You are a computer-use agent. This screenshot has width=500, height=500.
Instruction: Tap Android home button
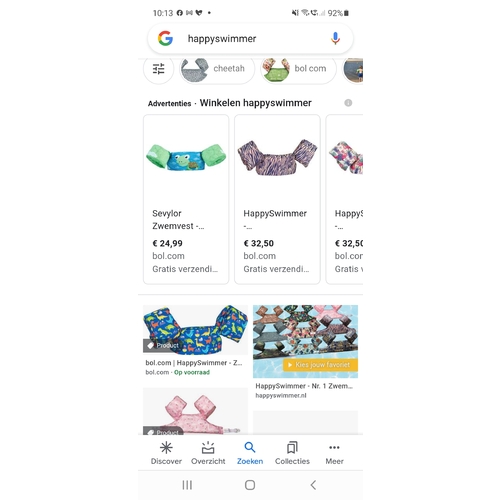click(250, 485)
